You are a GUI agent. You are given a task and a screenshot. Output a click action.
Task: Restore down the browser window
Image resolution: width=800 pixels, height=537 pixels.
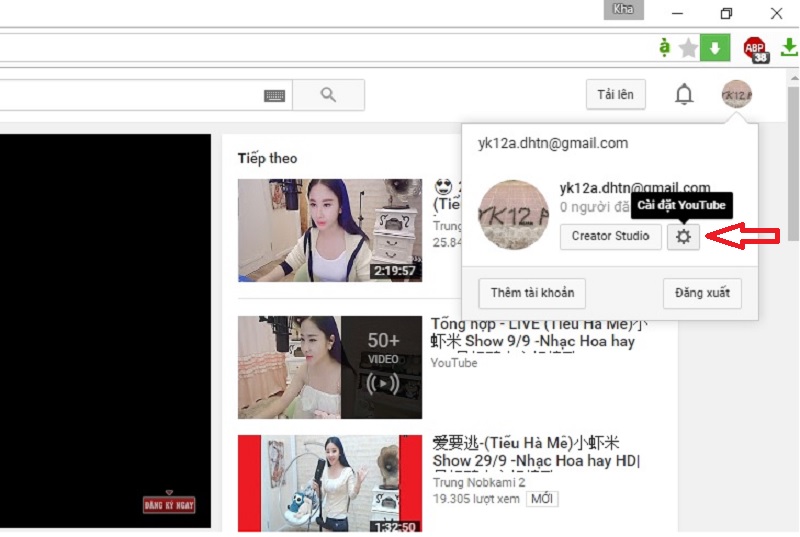pos(727,13)
